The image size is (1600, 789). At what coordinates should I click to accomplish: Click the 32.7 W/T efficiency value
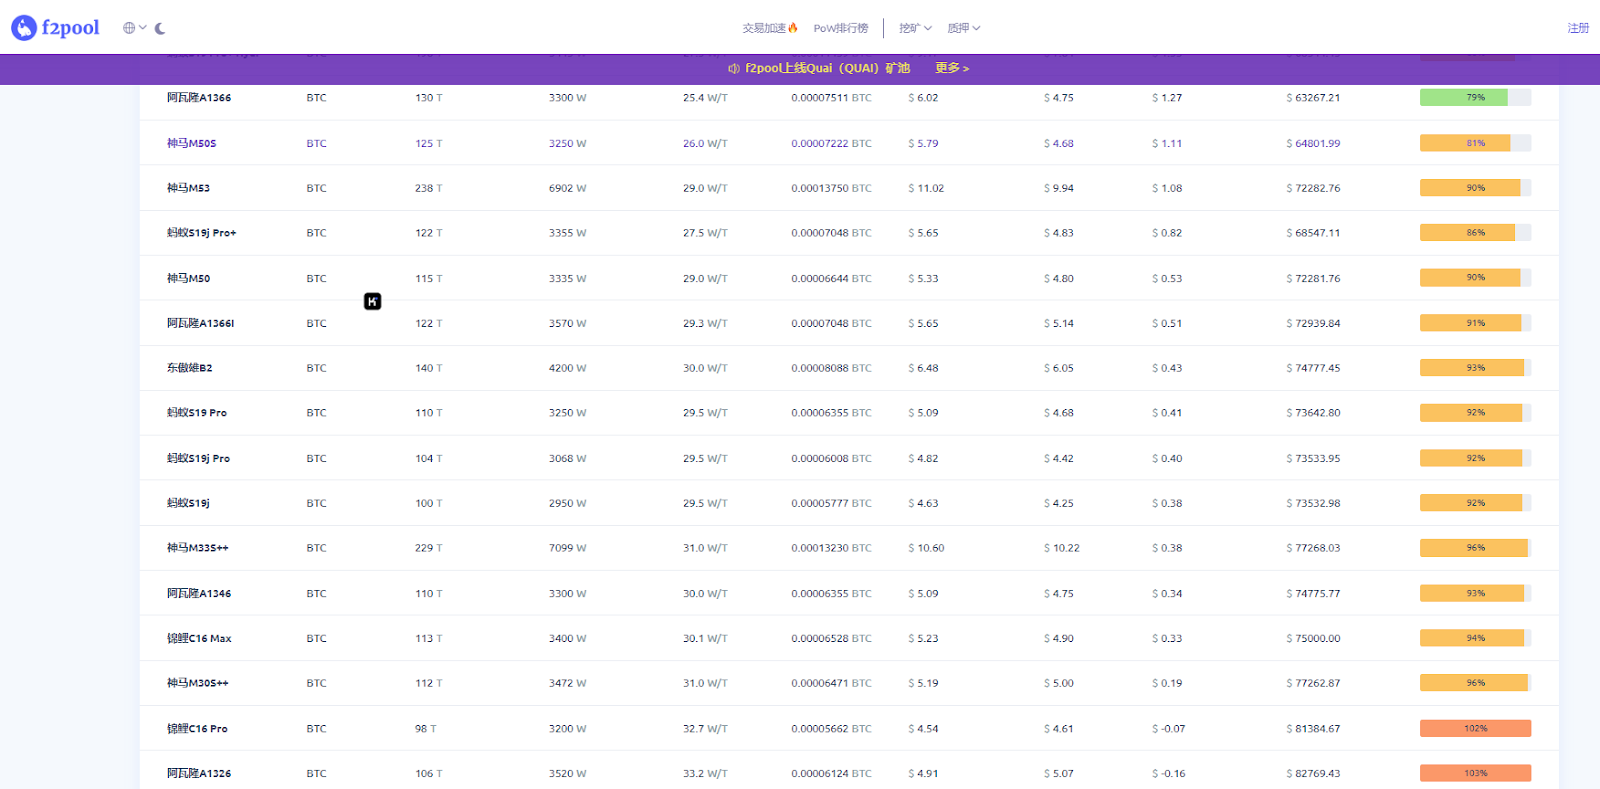click(x=705, y=728)
